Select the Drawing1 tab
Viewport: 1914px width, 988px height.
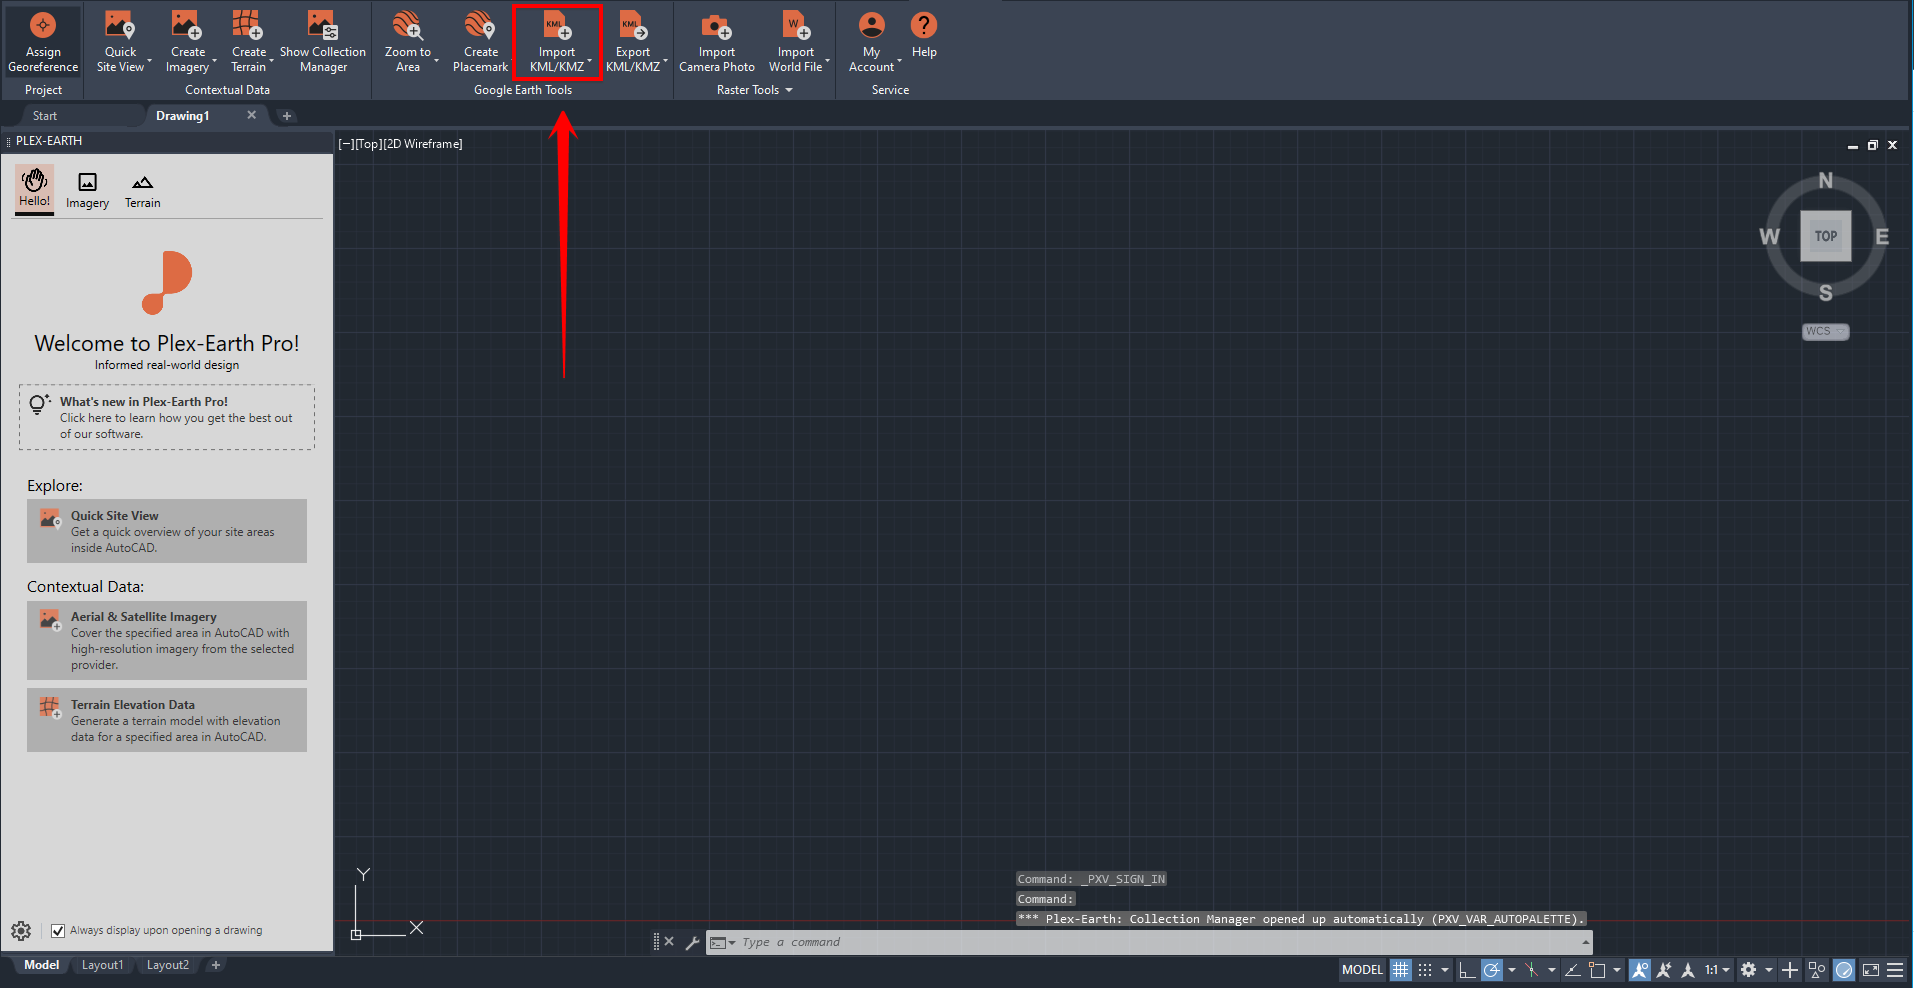click(183, 116)
